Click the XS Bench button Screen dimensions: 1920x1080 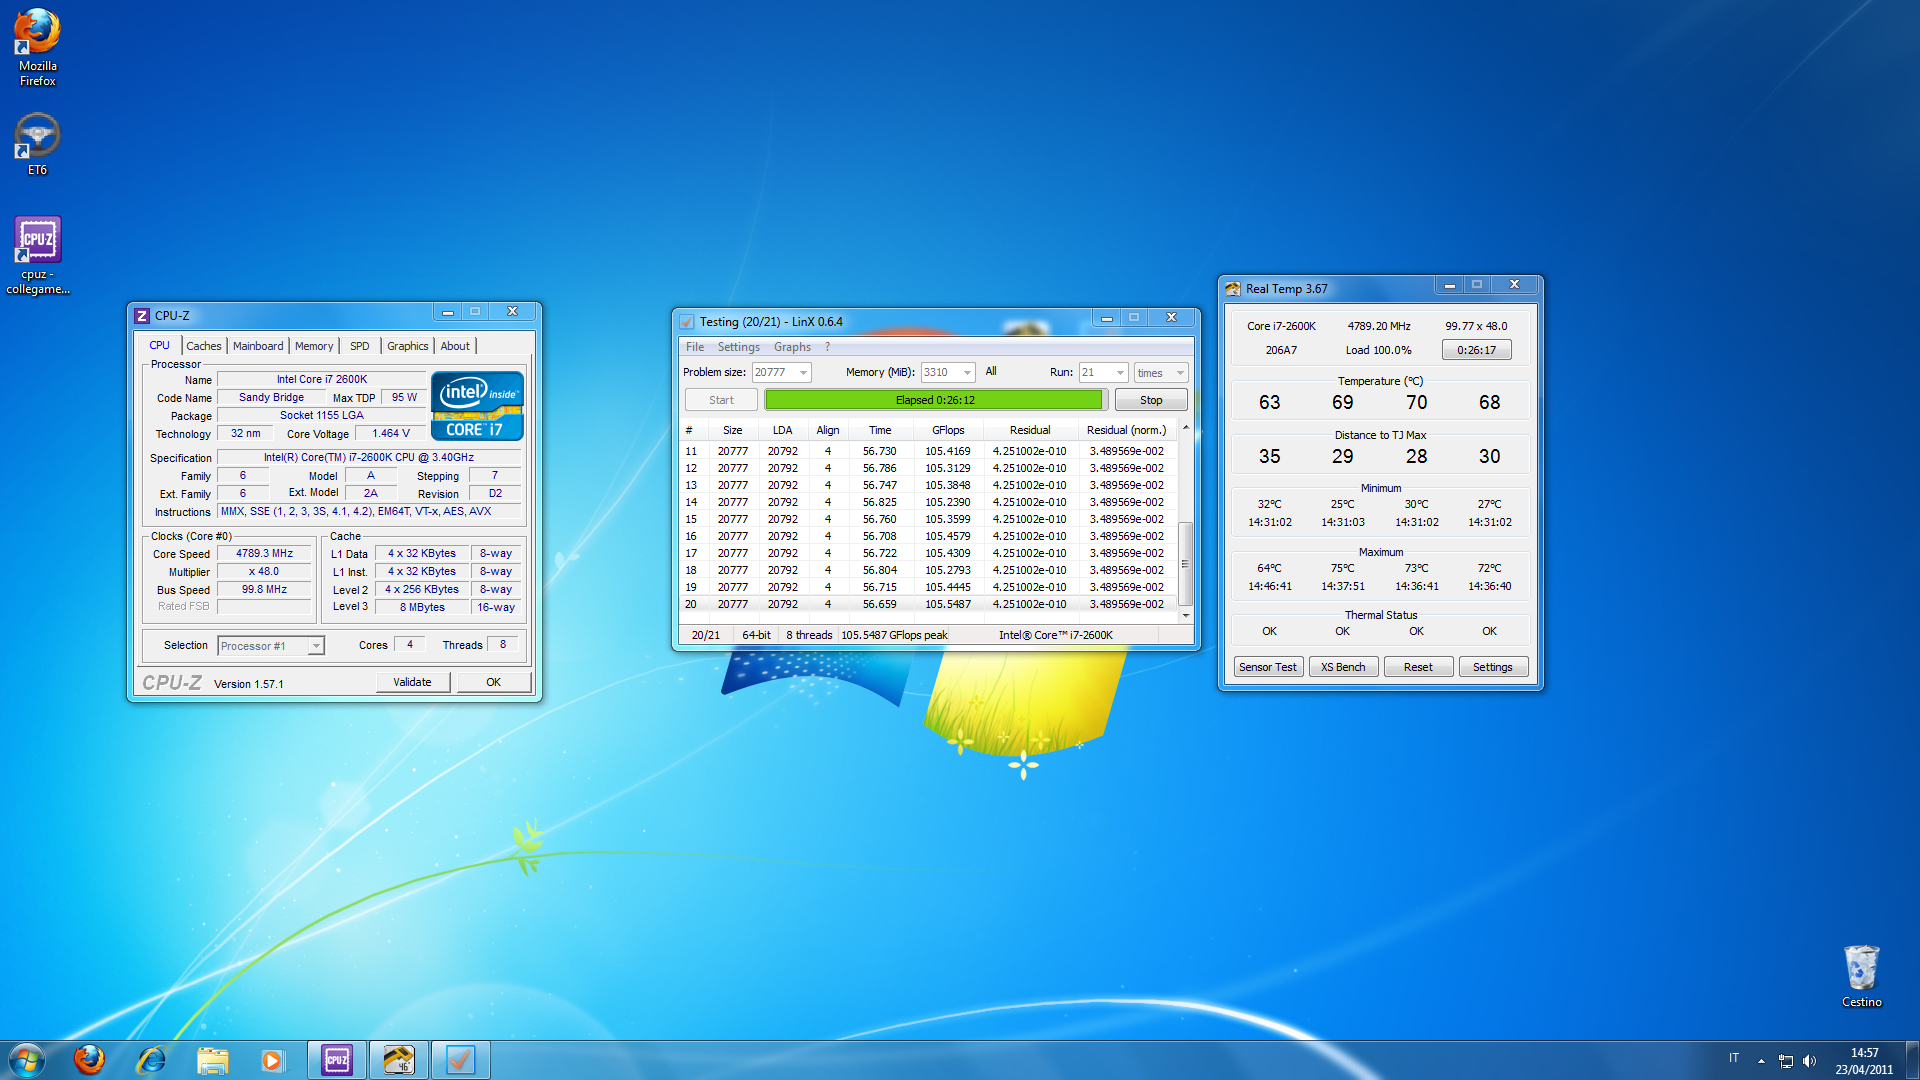1342,667
